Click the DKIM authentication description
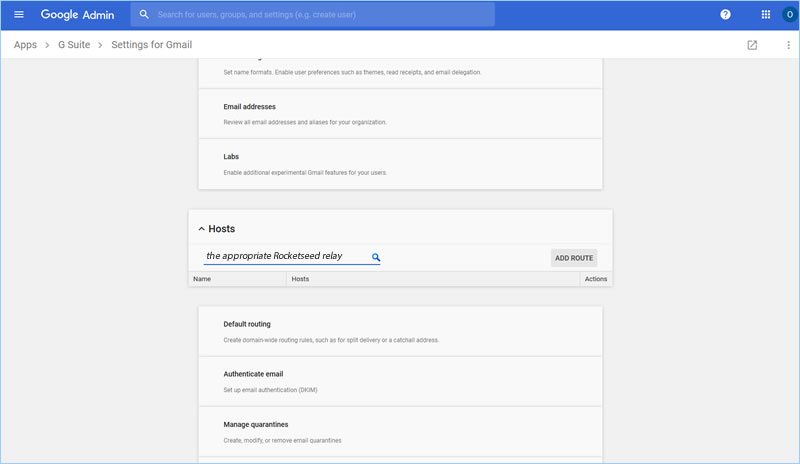Image resolution: width=800 pixels, height=464 pixels. click(x=270, y=390)
